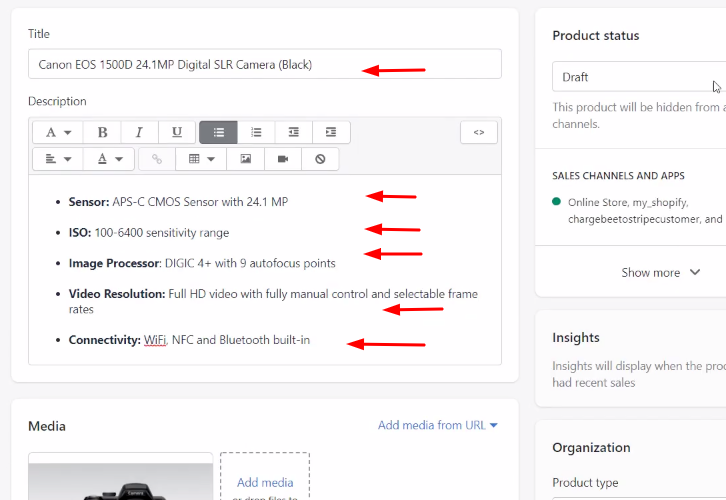Click the SALES CHANNELS AND APPS heading
Viewport: 726px width, 500px height.
click(x=618, y=176)
